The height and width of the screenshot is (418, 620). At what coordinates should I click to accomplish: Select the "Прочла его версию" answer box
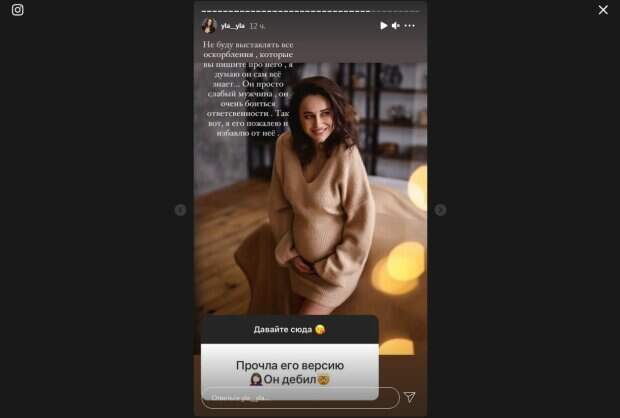[290, 372]
